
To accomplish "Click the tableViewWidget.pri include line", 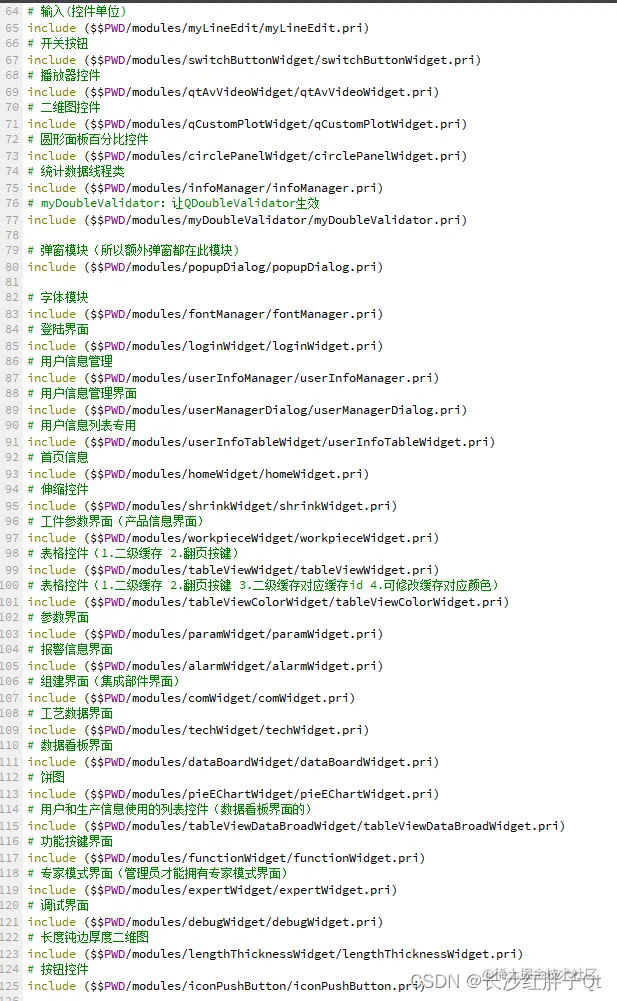I will tap(233, 569).
